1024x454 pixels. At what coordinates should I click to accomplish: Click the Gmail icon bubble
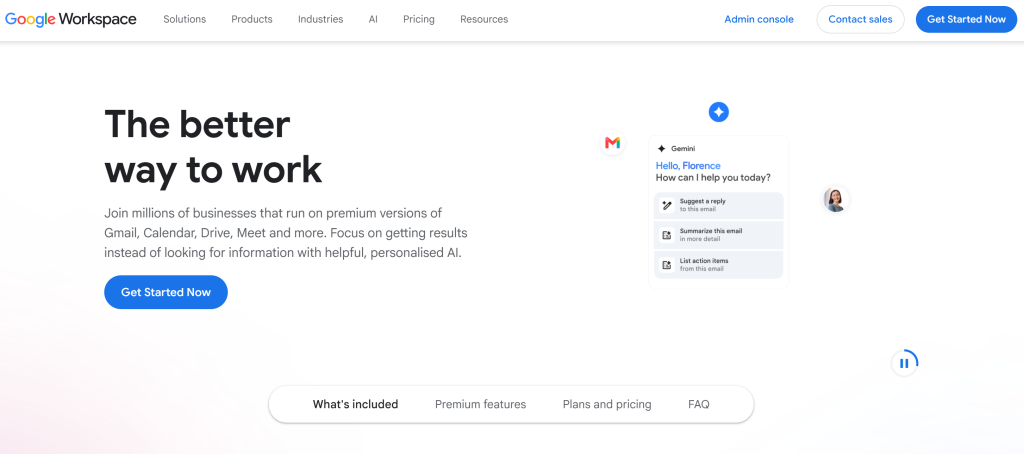pyautogui.click(x=613, y=142)
